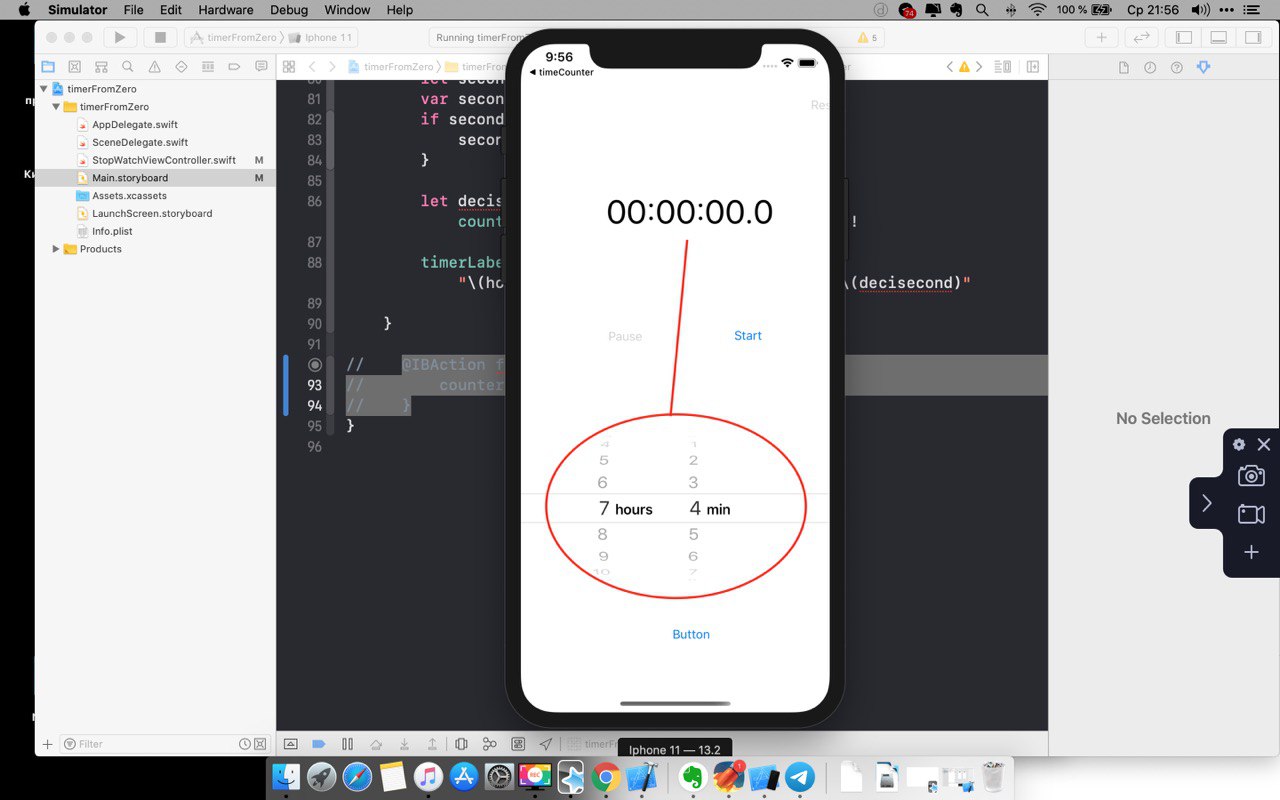This screenshot has height=800, width=1280.
Task: Click the Xcode Stop button
Action: coord(159,37)
